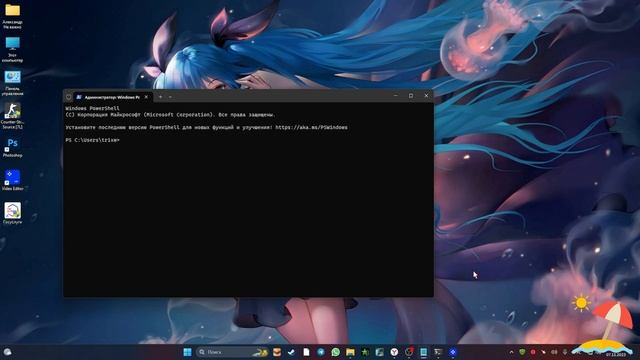Open the user folder desktop icon
The height and width of the screenshot is (360, 640).
(x=13, y=16)
